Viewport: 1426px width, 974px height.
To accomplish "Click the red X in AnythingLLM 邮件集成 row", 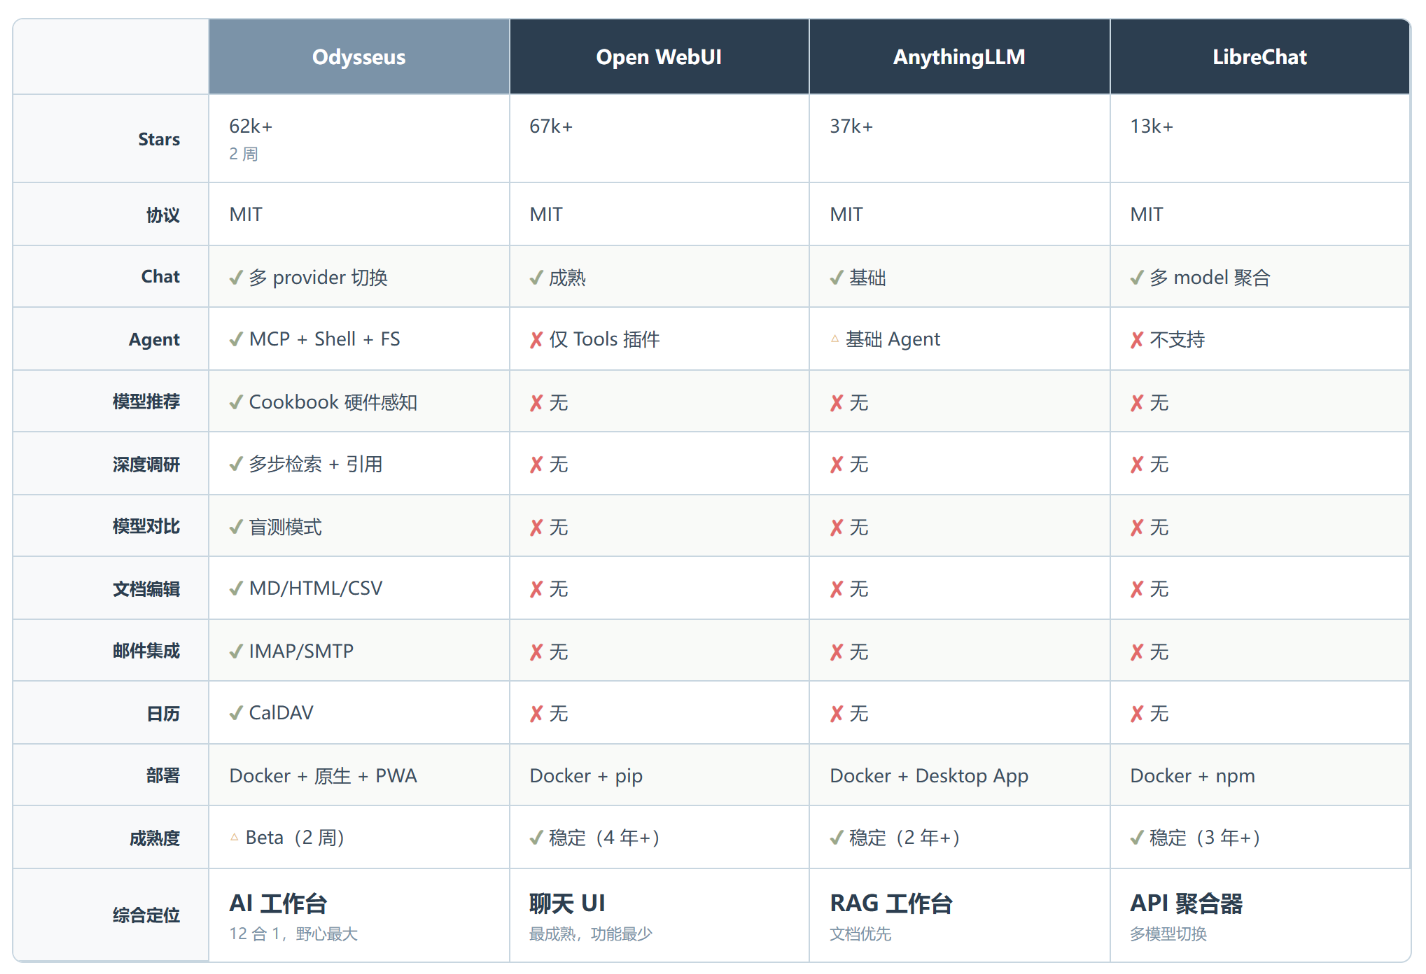I will click(x=836, y=652).
